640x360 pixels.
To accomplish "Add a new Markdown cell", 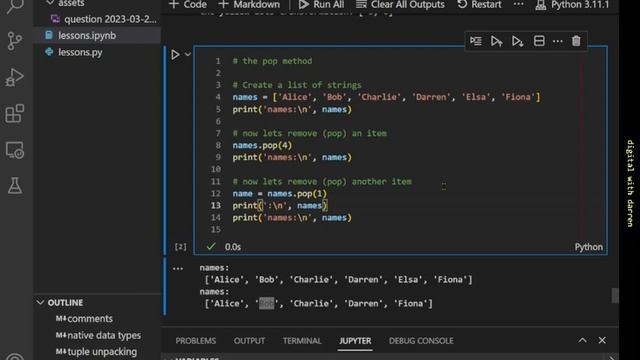I will (x=249, y=4).
